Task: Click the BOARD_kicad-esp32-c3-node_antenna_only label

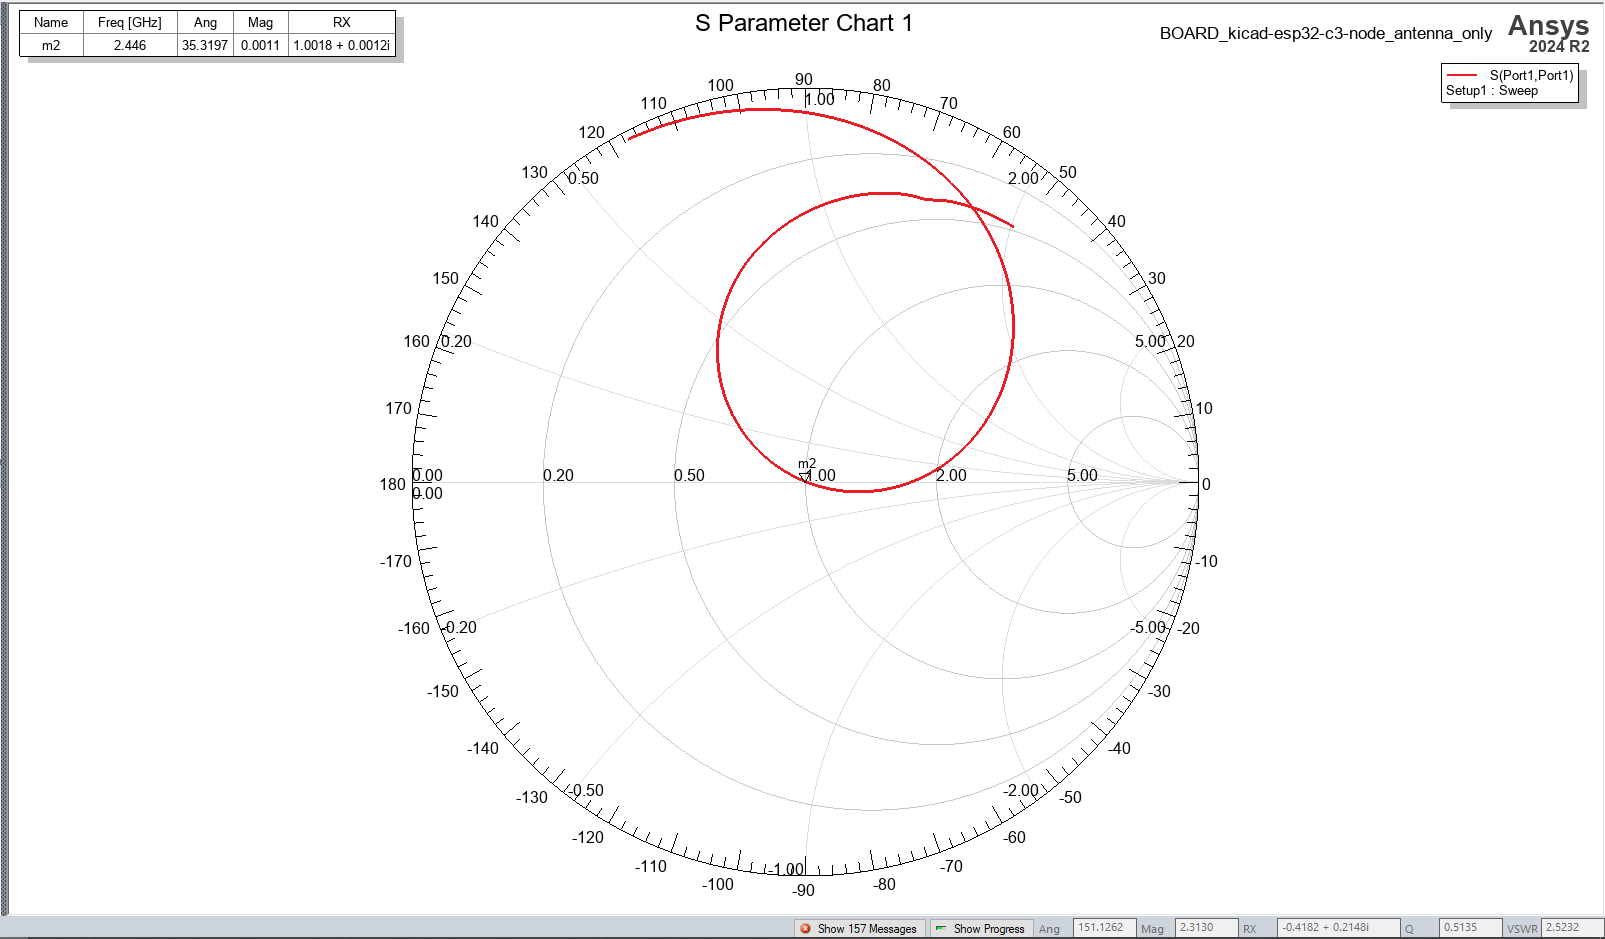Action: click(1325, 33)
